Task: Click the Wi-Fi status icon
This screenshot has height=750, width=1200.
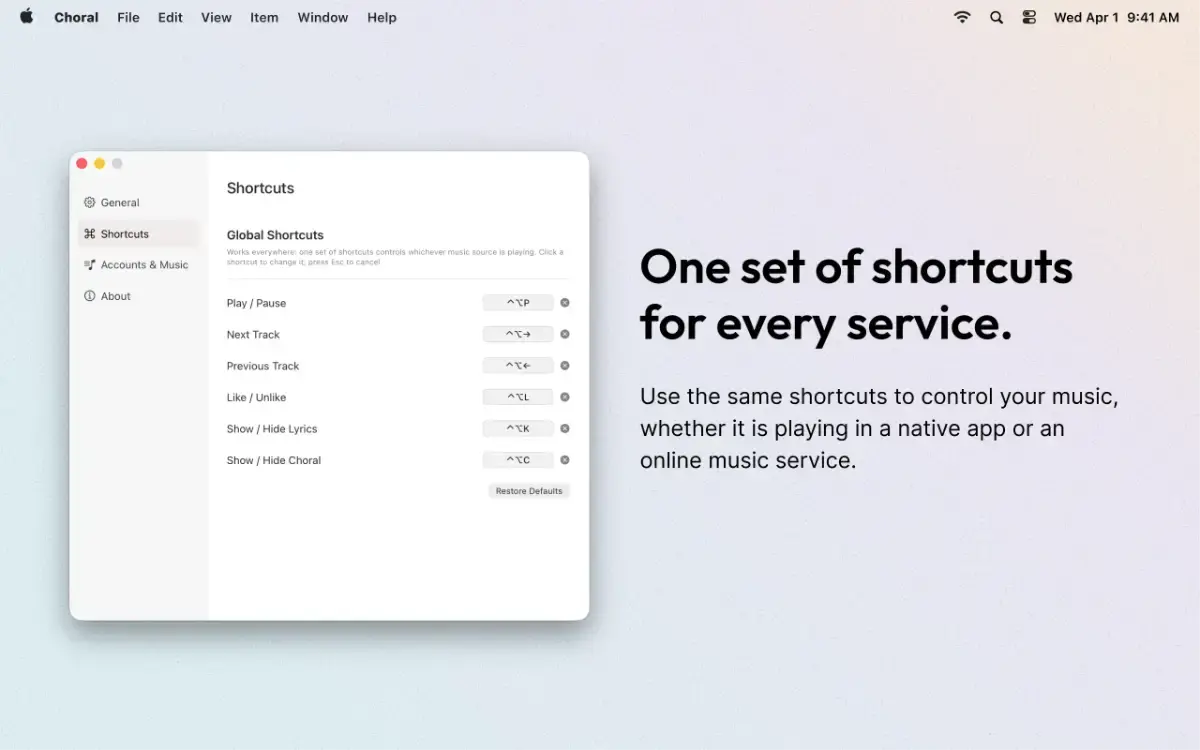Action: click(962, 17)
